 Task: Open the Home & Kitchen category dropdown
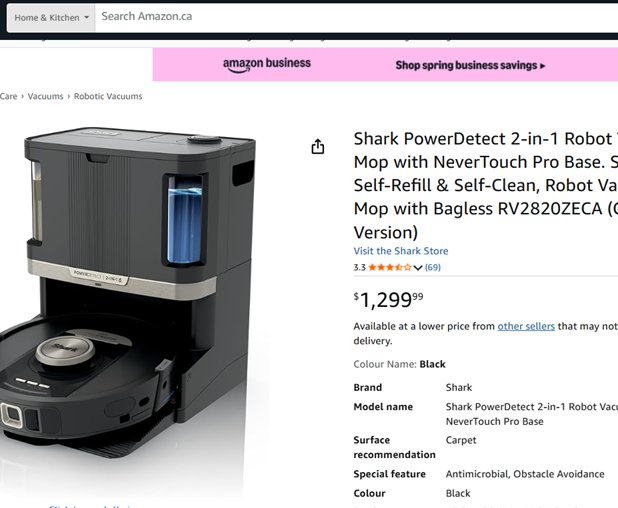(x=51, y=17)
